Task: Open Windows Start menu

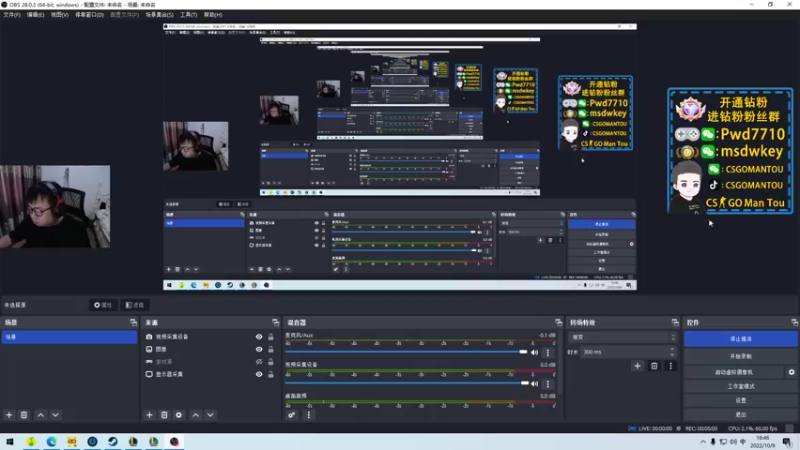Action: [10, 441]
